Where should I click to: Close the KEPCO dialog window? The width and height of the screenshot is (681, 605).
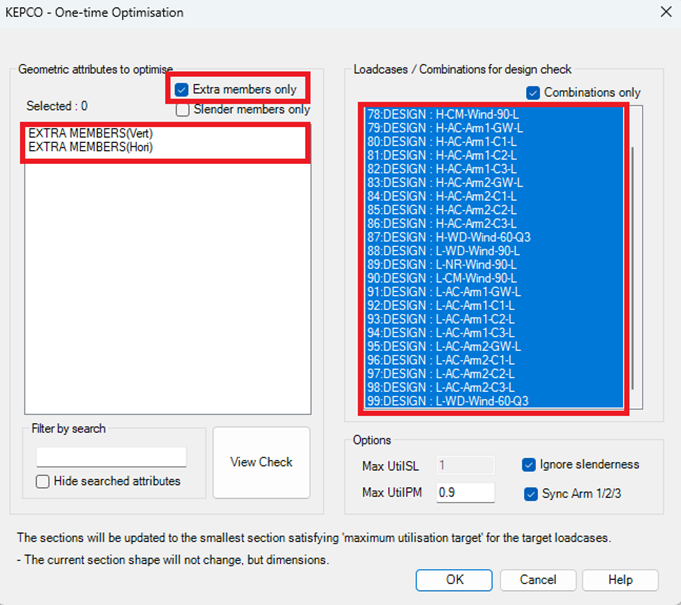point(661,12)
